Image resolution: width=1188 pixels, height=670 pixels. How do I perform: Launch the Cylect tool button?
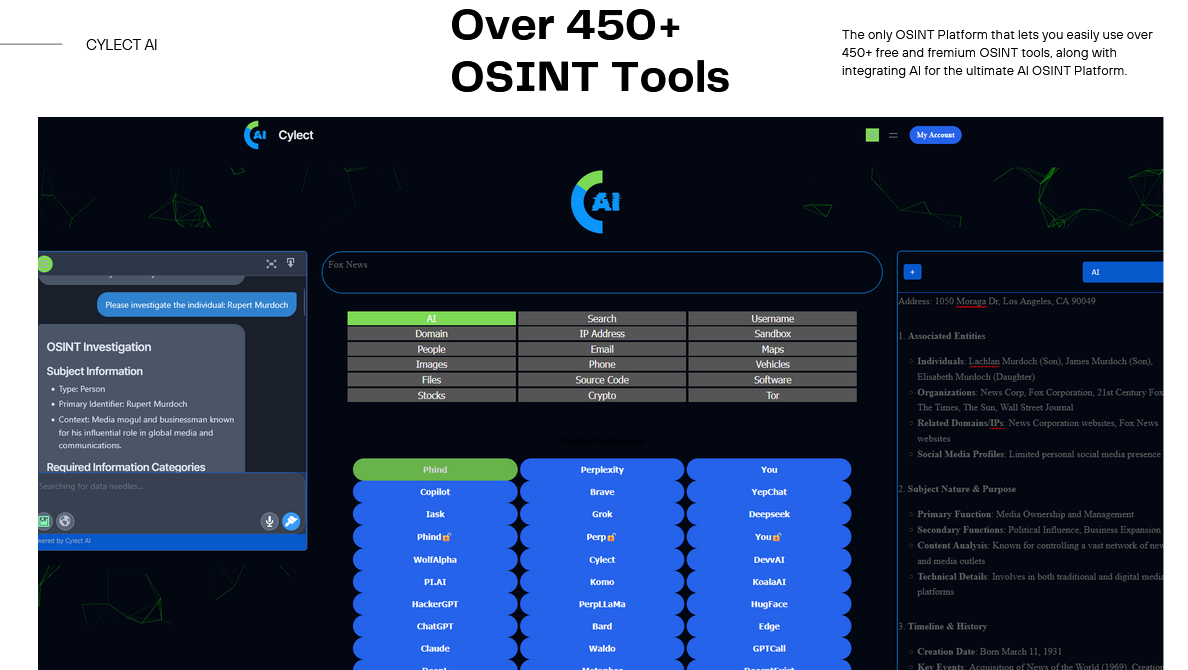602,559
